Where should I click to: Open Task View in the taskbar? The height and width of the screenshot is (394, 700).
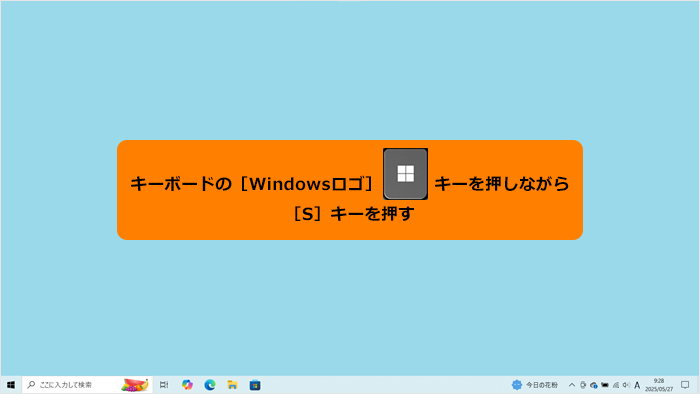164,385
